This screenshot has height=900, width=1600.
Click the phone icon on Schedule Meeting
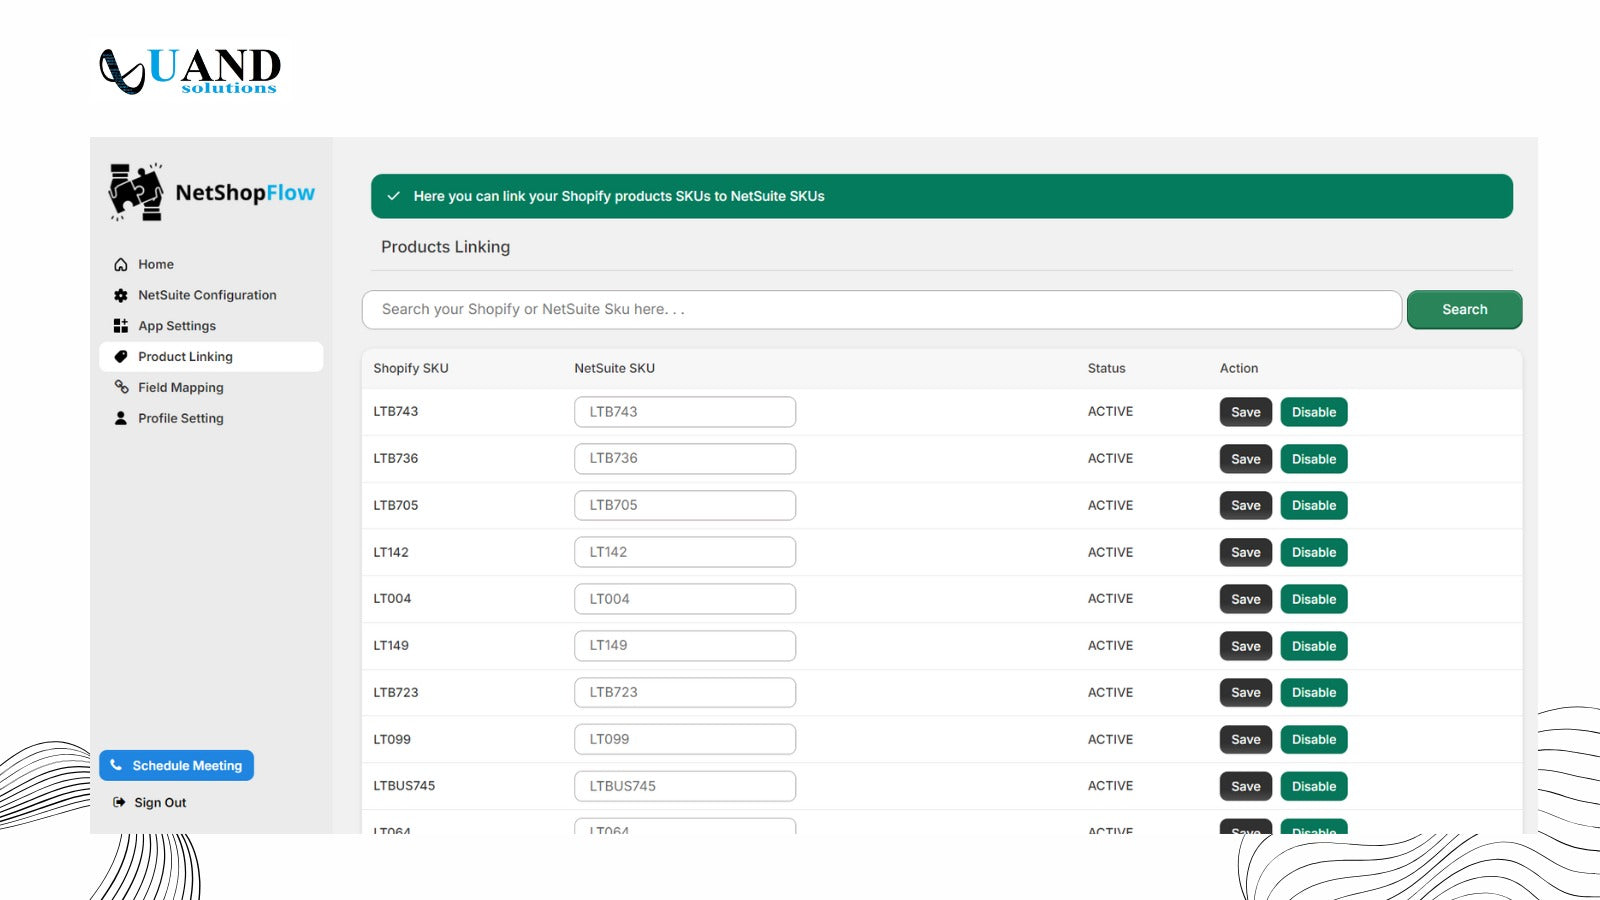pyautogui.click(x=116, y=765)
